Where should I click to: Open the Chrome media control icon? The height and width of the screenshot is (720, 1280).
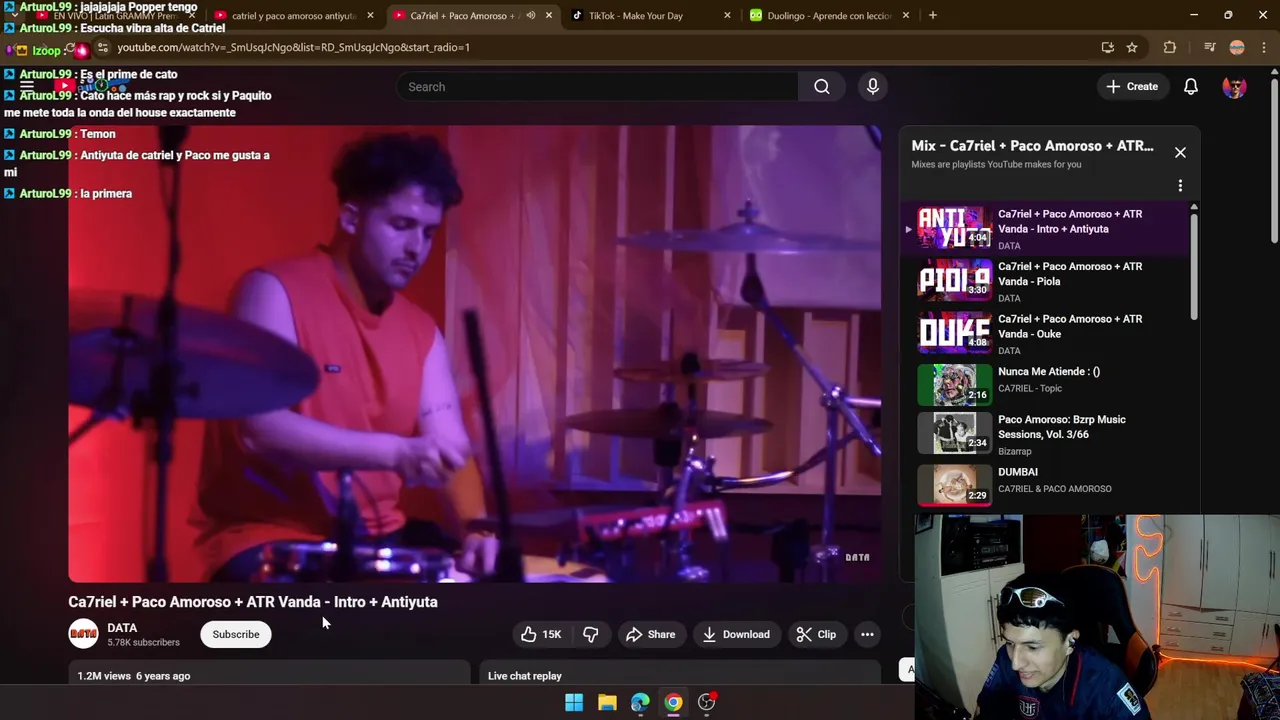tap(1209, 47)
